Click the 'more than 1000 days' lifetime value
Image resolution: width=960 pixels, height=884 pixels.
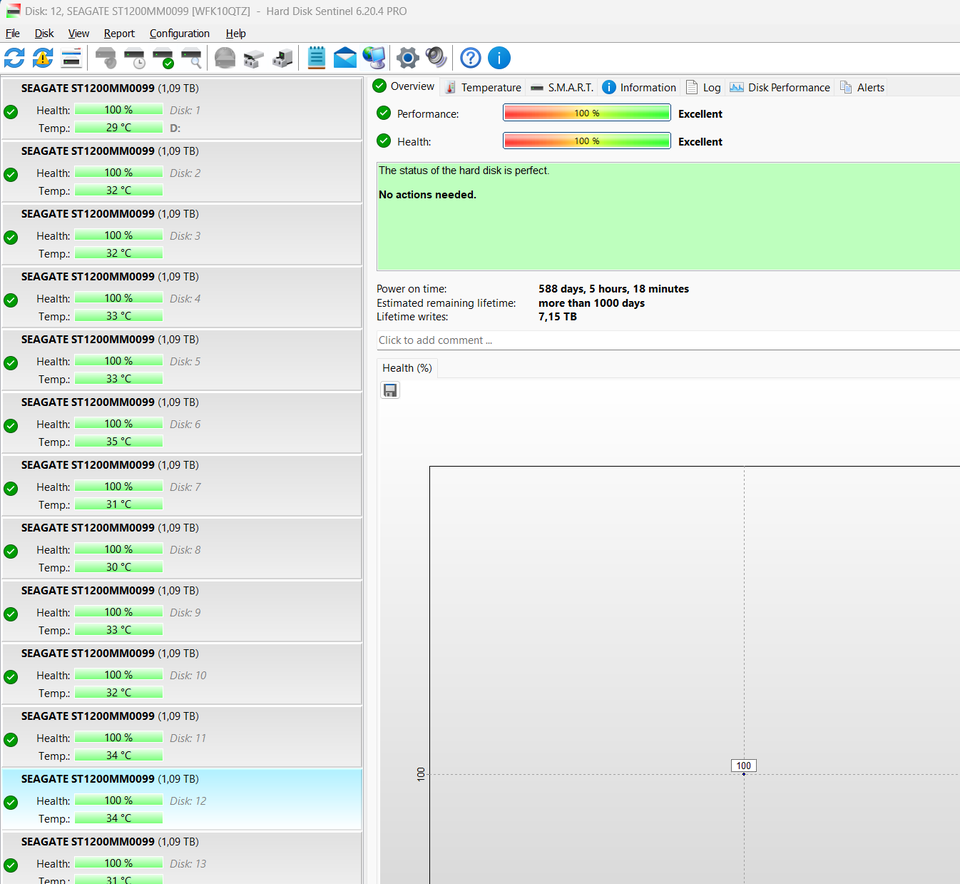point(591,303)
